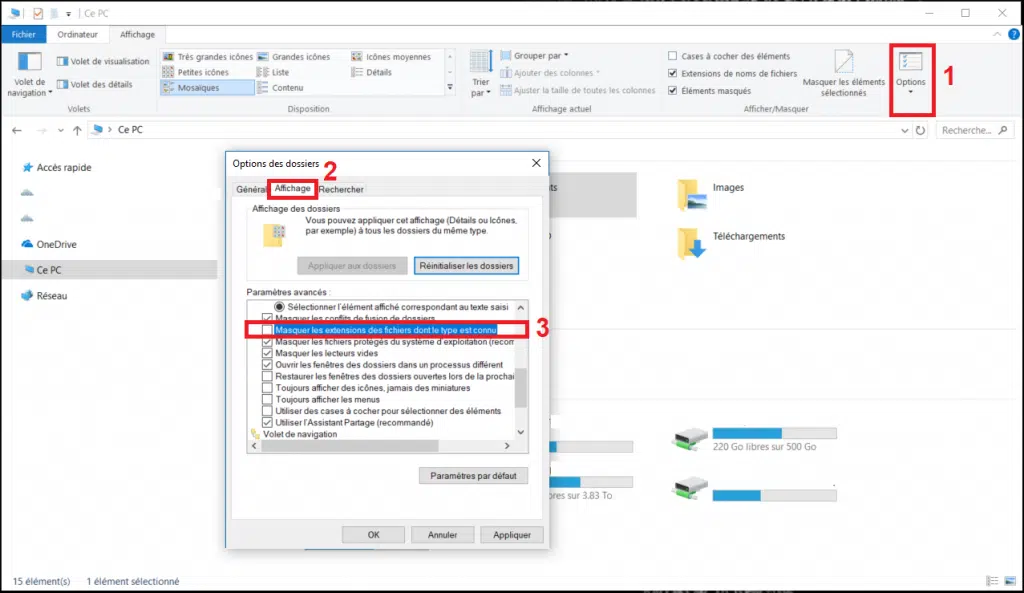Viewport: 1024px width, 593px height.
Task: Select Très grandes icônes layout
Action: point(208,57)
